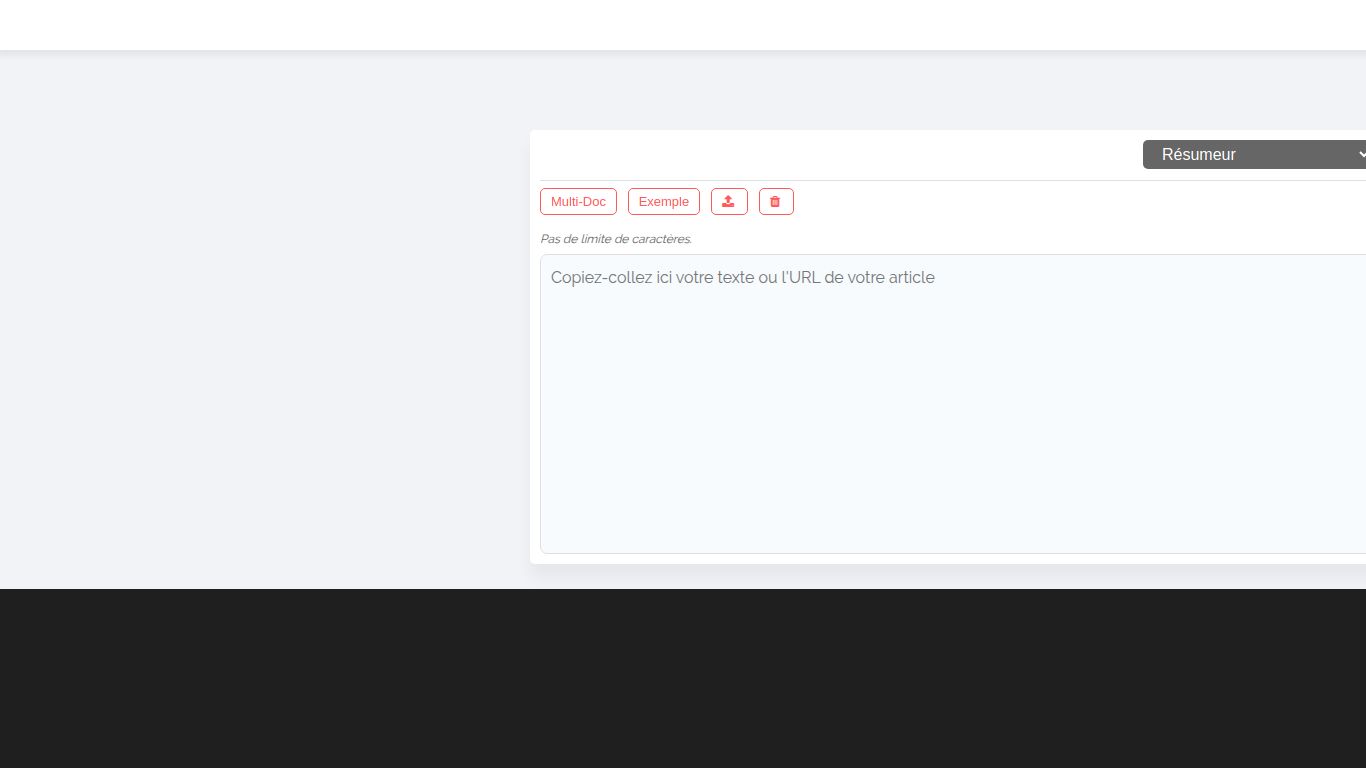
Task: Toggle Multi-Doc input mode on
Action: point(578,201)
